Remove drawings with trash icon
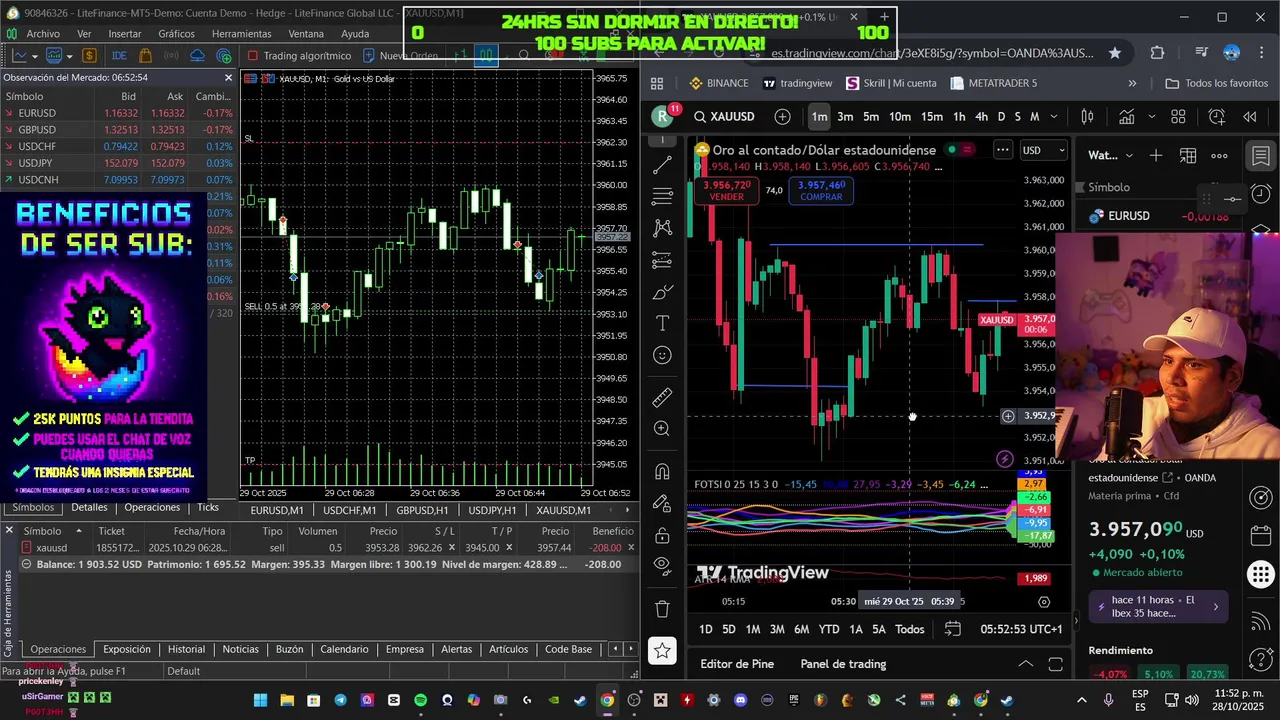This screenshot has width=1280, height=720. click(662, 609)
